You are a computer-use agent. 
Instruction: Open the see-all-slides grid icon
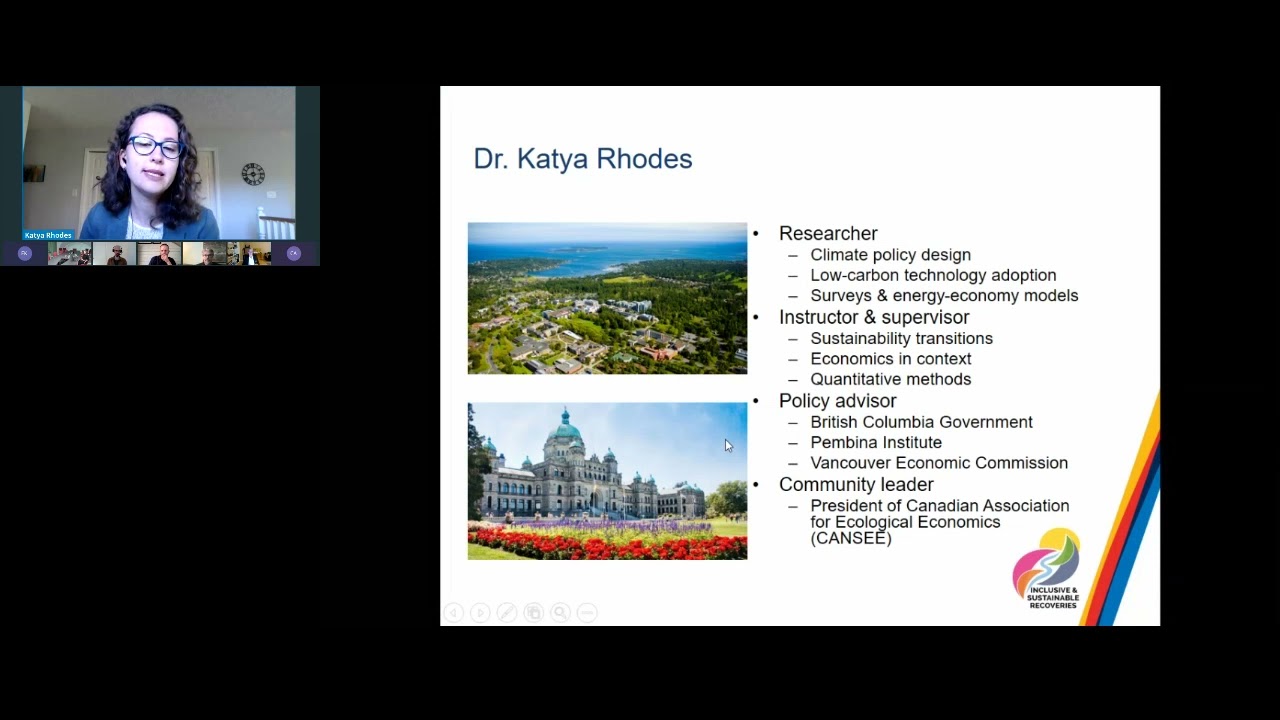point(534,612)
